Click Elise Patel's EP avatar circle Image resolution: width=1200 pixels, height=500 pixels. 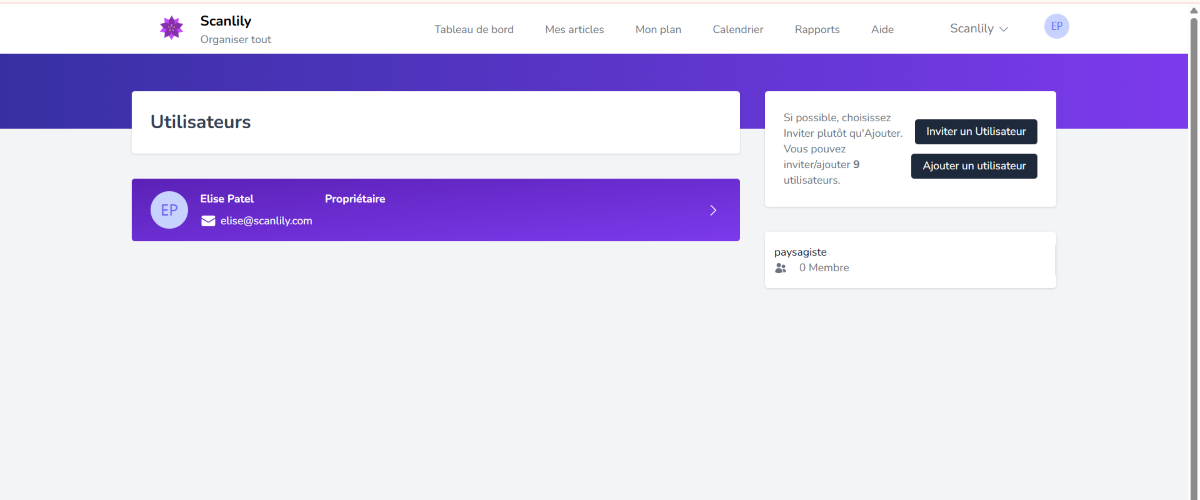(x=169, y=210)
